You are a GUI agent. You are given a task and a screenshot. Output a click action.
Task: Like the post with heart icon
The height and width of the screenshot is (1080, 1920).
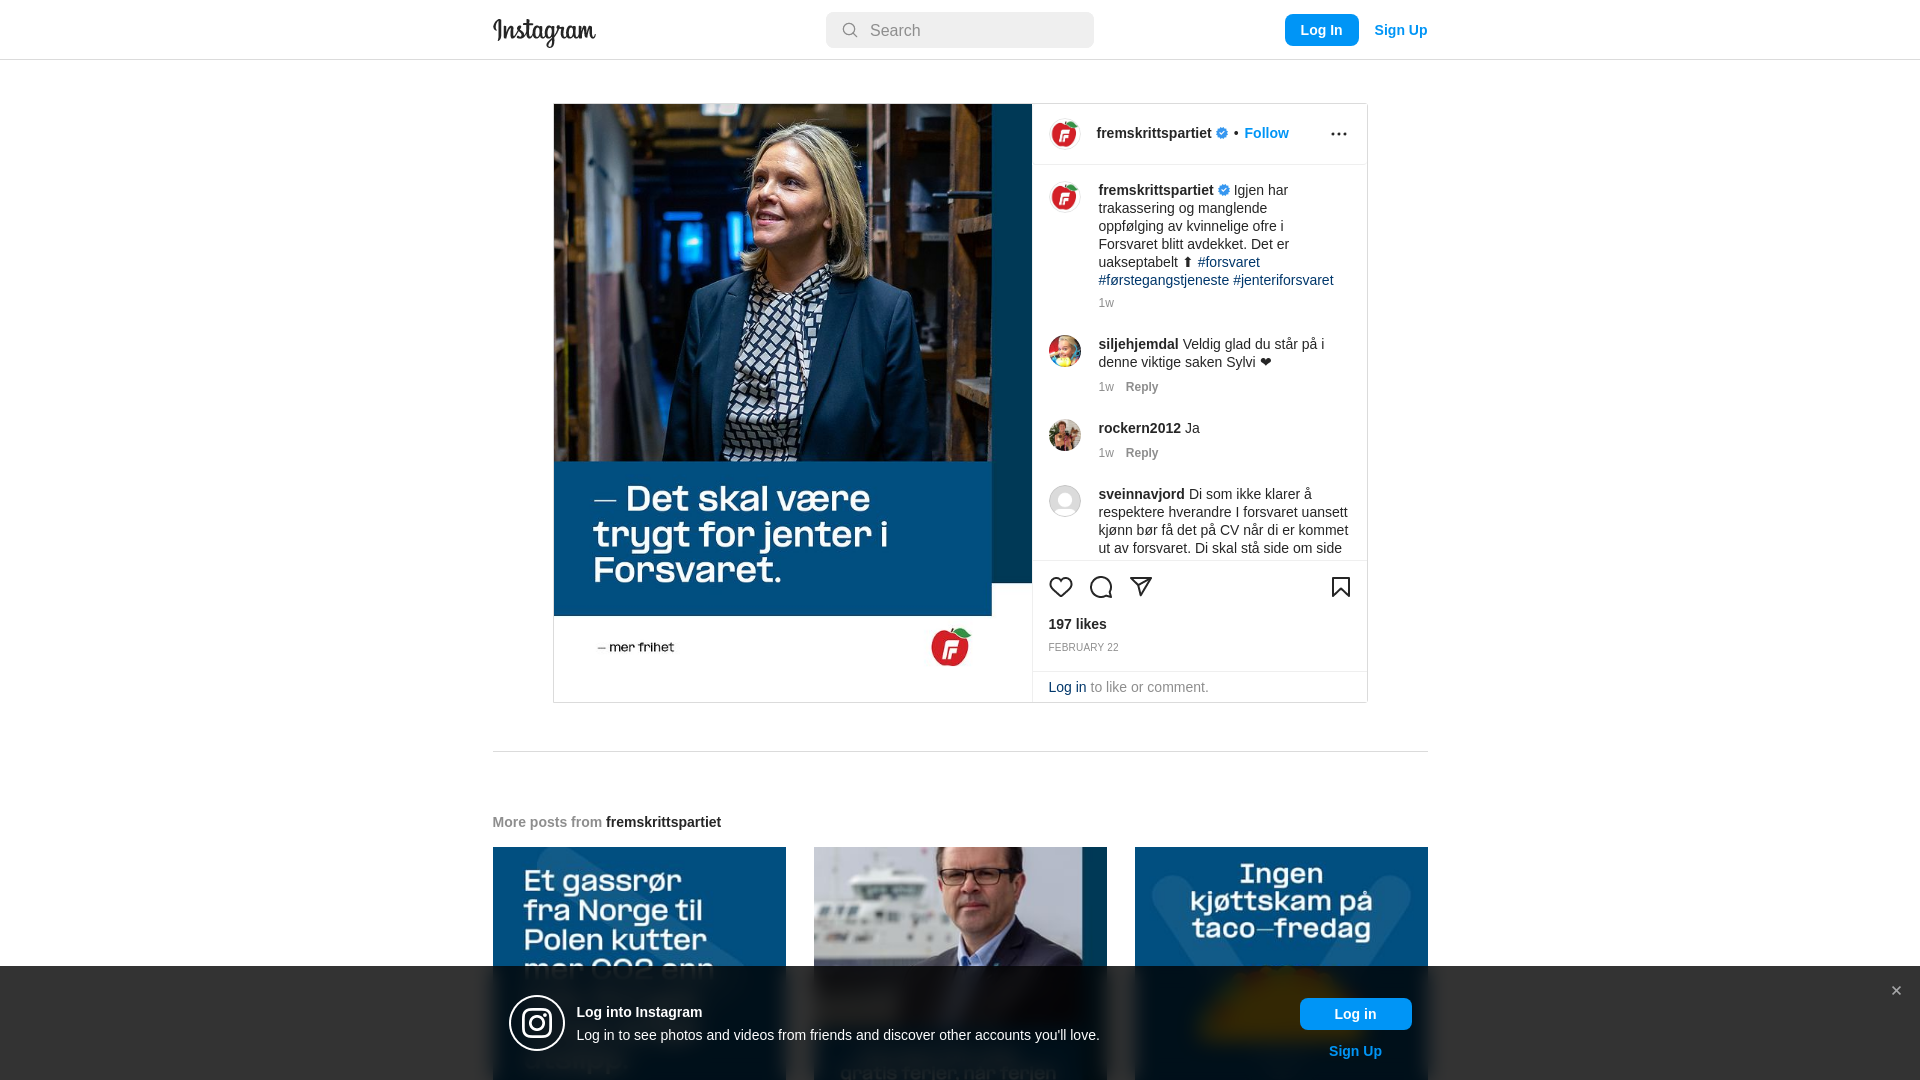click(x=1061, y=587)
